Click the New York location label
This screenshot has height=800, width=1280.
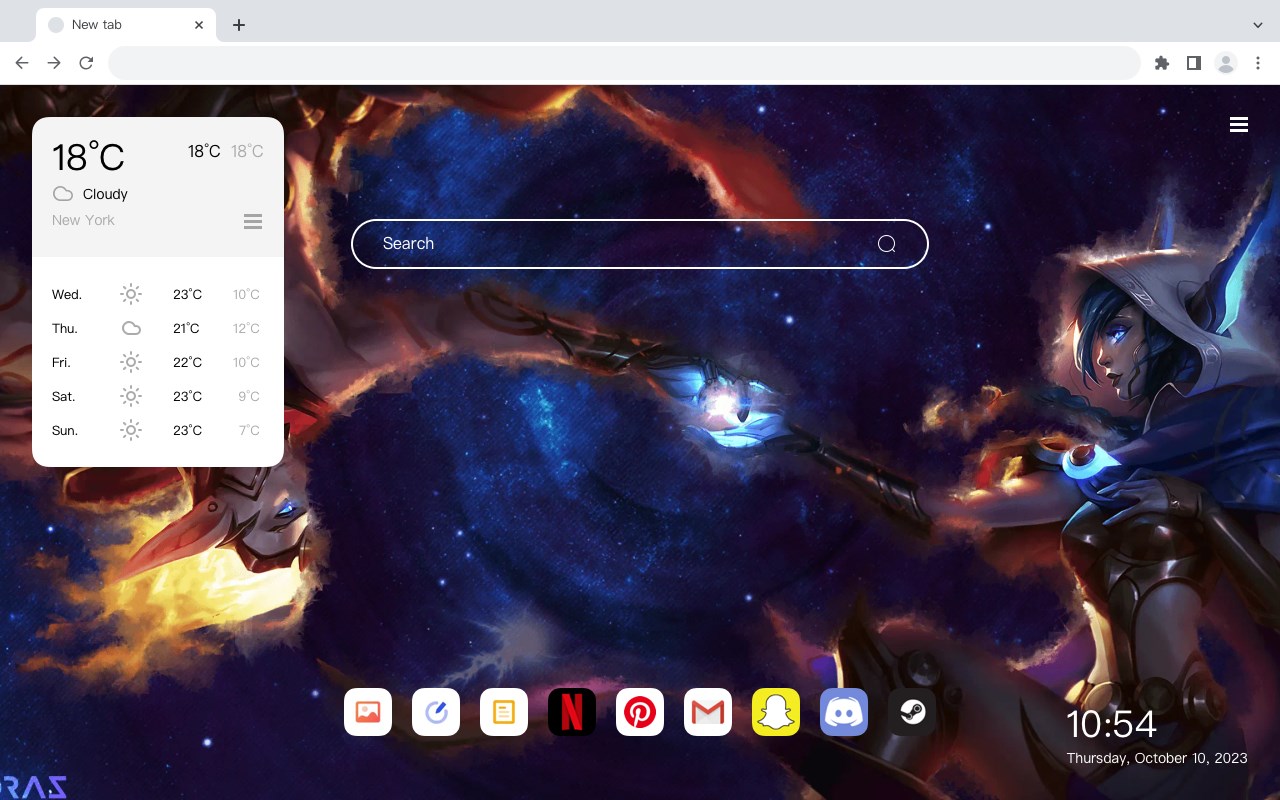tap(83, 220)
